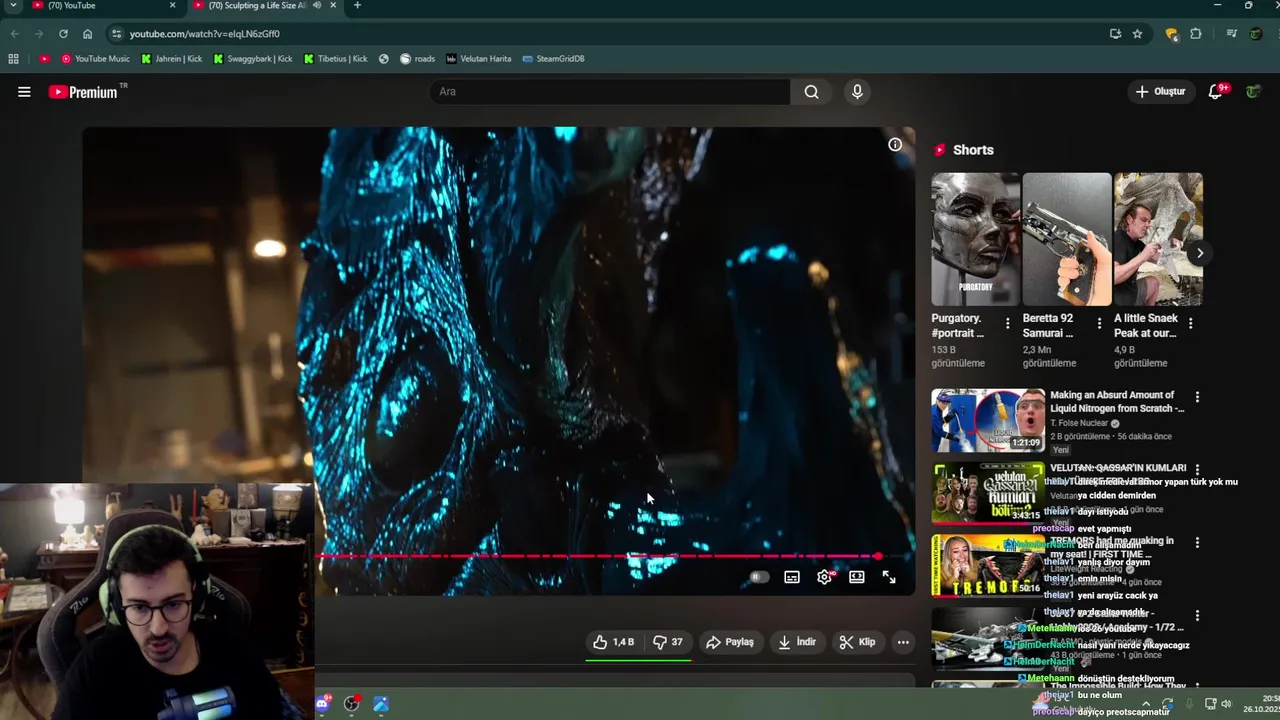Mute the Sculpting tab via speaker icon
This screenshot has width=1280, height=720.
[317, 6]
